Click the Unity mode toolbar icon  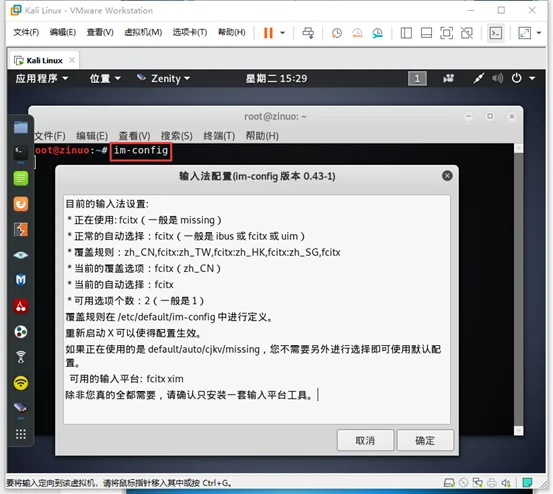pos(467,33)
